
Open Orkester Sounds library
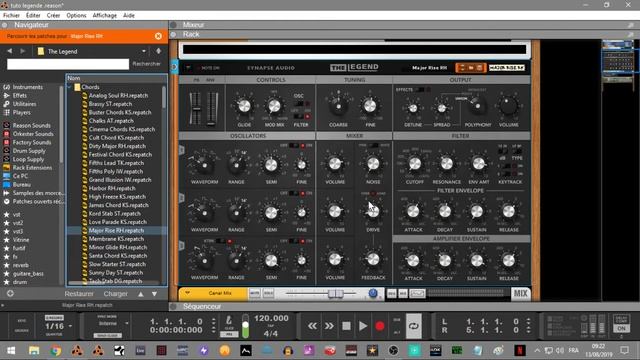click(x=32, y=134)
